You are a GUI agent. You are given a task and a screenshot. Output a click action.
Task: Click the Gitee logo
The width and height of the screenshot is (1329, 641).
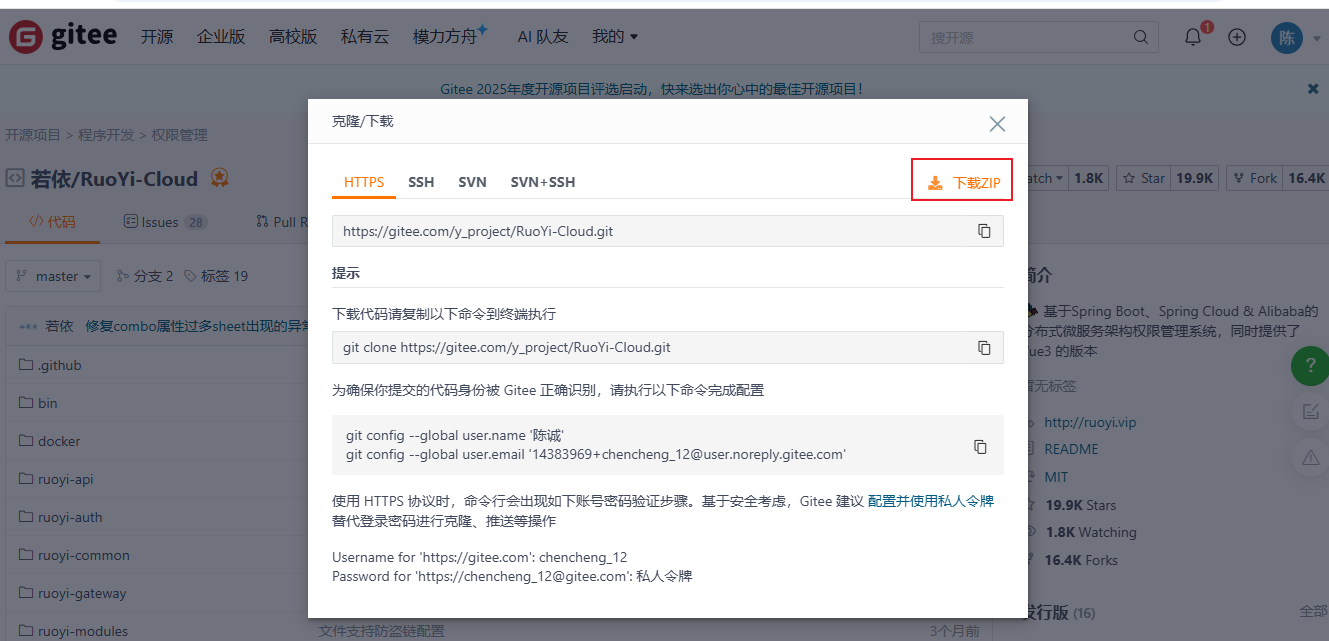tap(63, 36)
